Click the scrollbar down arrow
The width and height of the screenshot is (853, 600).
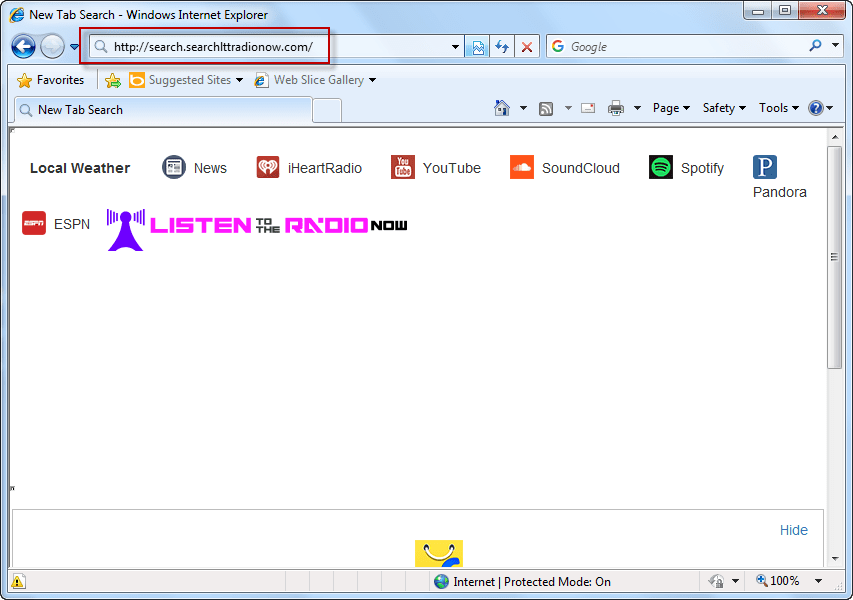click(835, 559)
